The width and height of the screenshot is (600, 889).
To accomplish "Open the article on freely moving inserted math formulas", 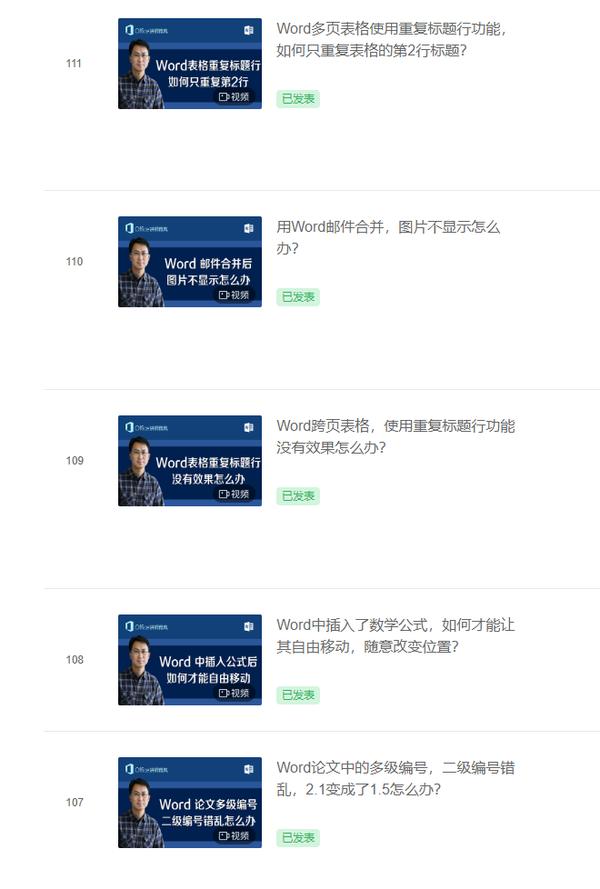I will pyautogui.click(x=396, y=636).
